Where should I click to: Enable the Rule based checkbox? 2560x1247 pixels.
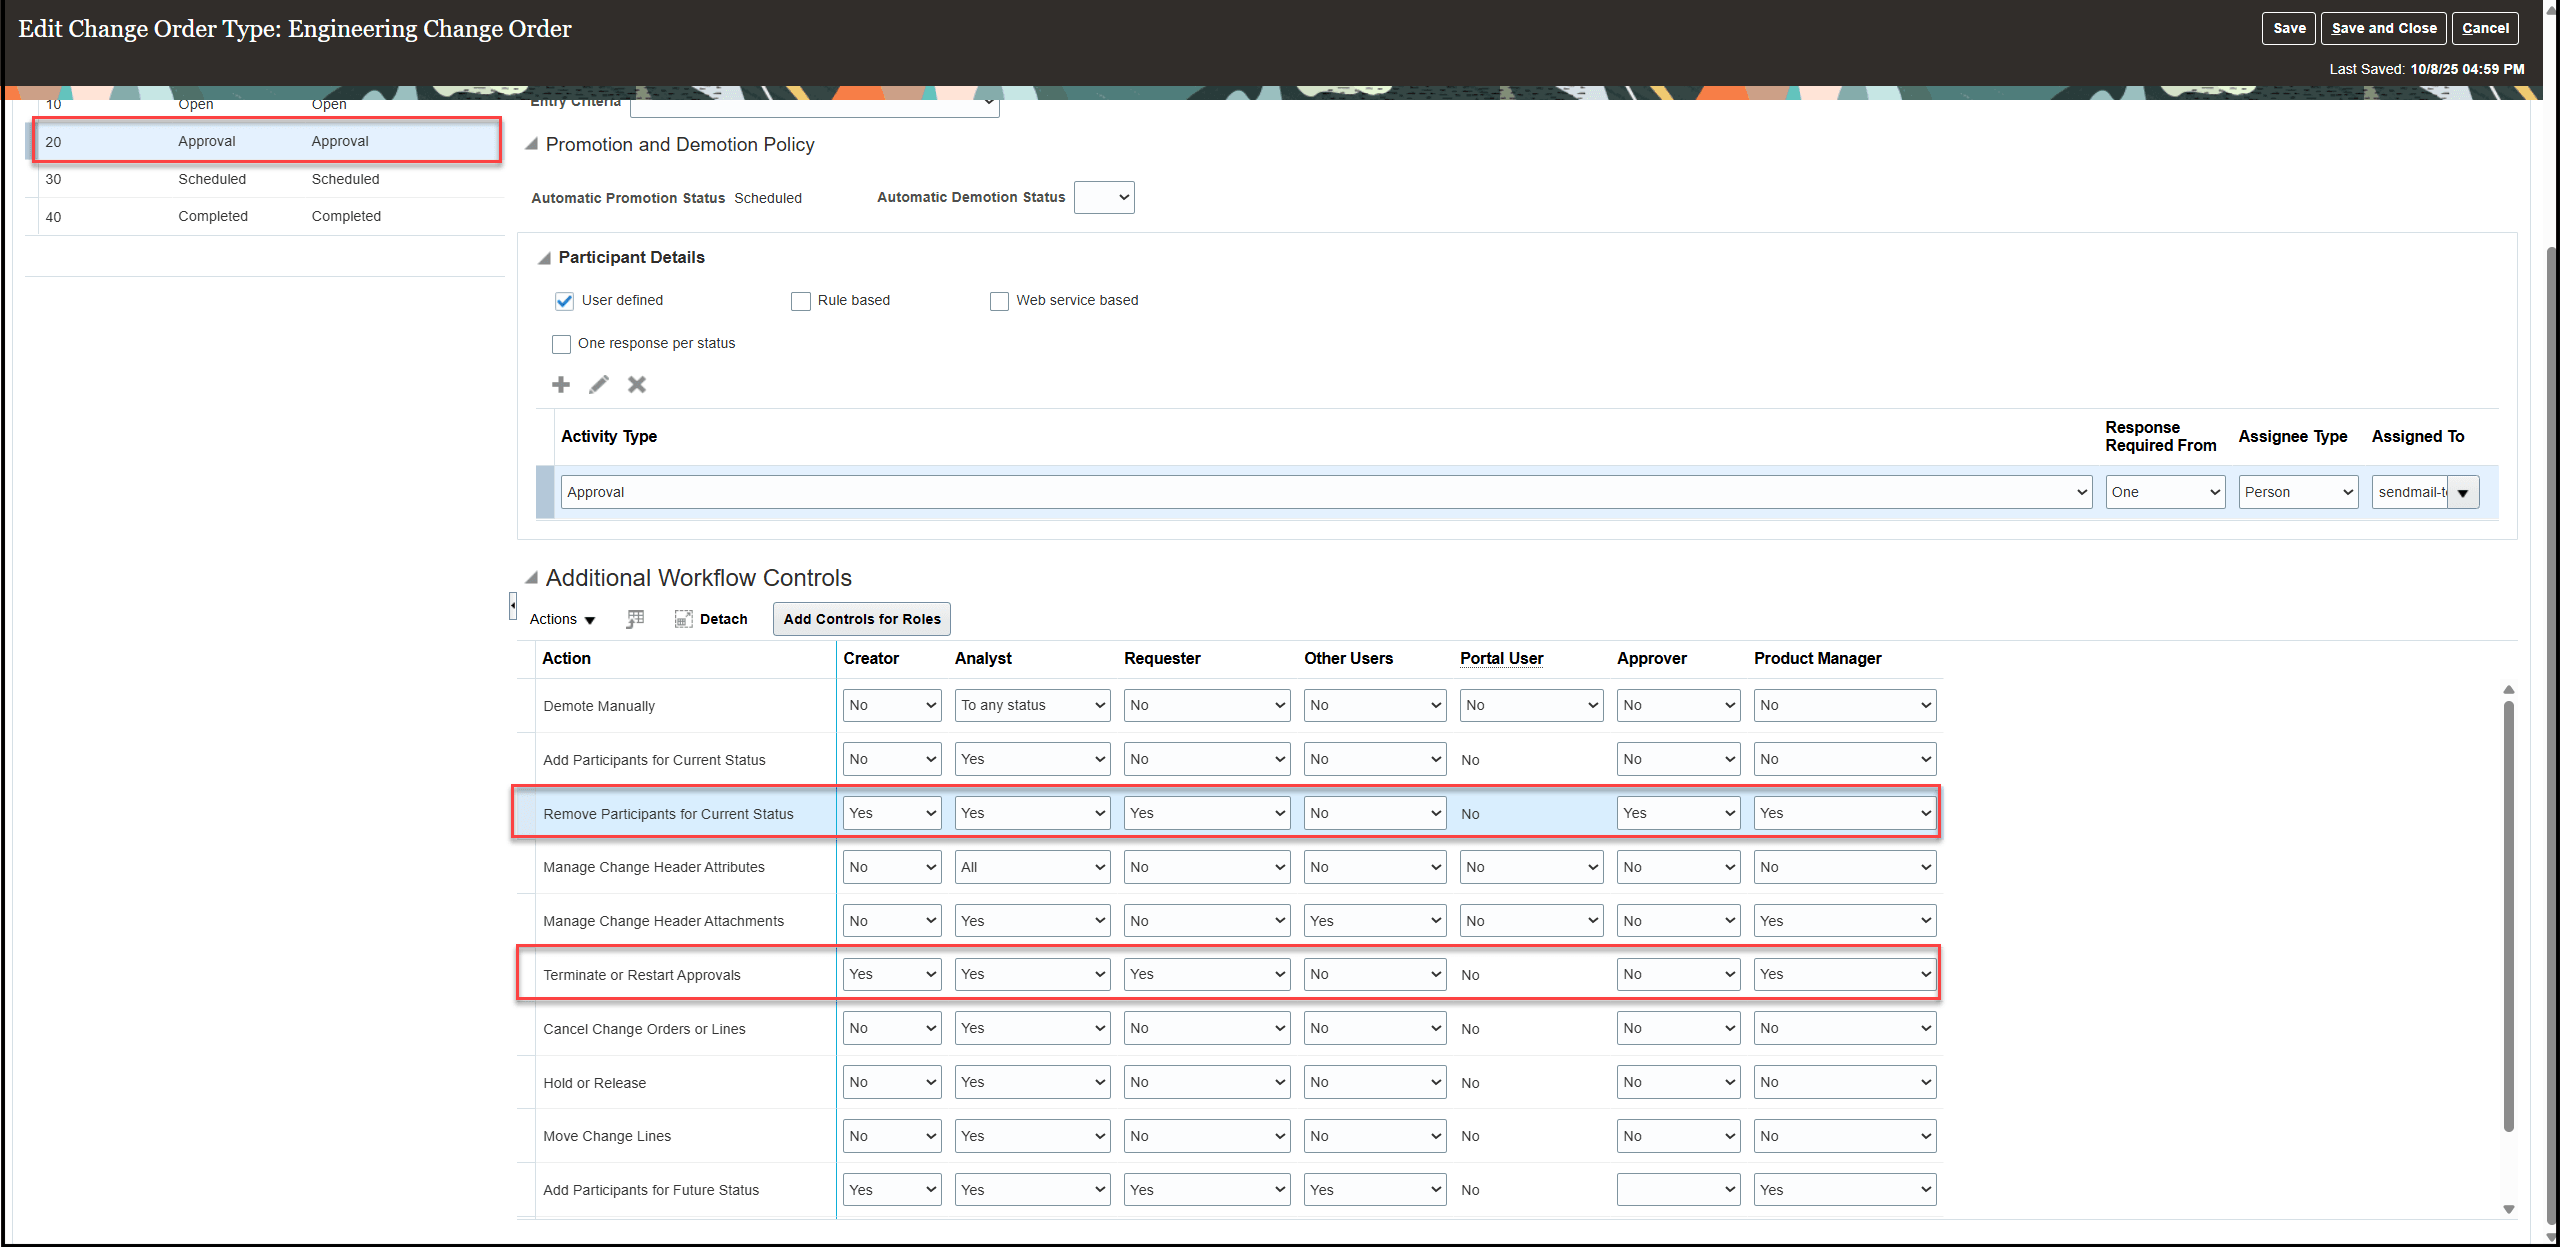pyautogui.click(x=800, y=300)
